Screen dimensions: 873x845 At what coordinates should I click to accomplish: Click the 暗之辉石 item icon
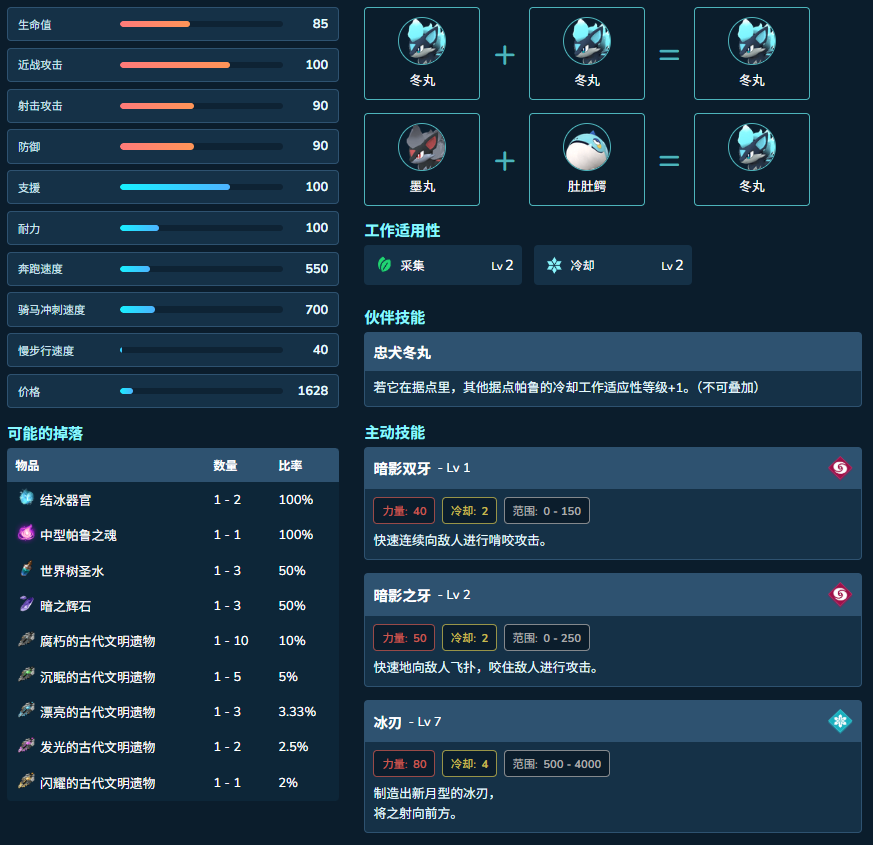(x=26, y=604)
